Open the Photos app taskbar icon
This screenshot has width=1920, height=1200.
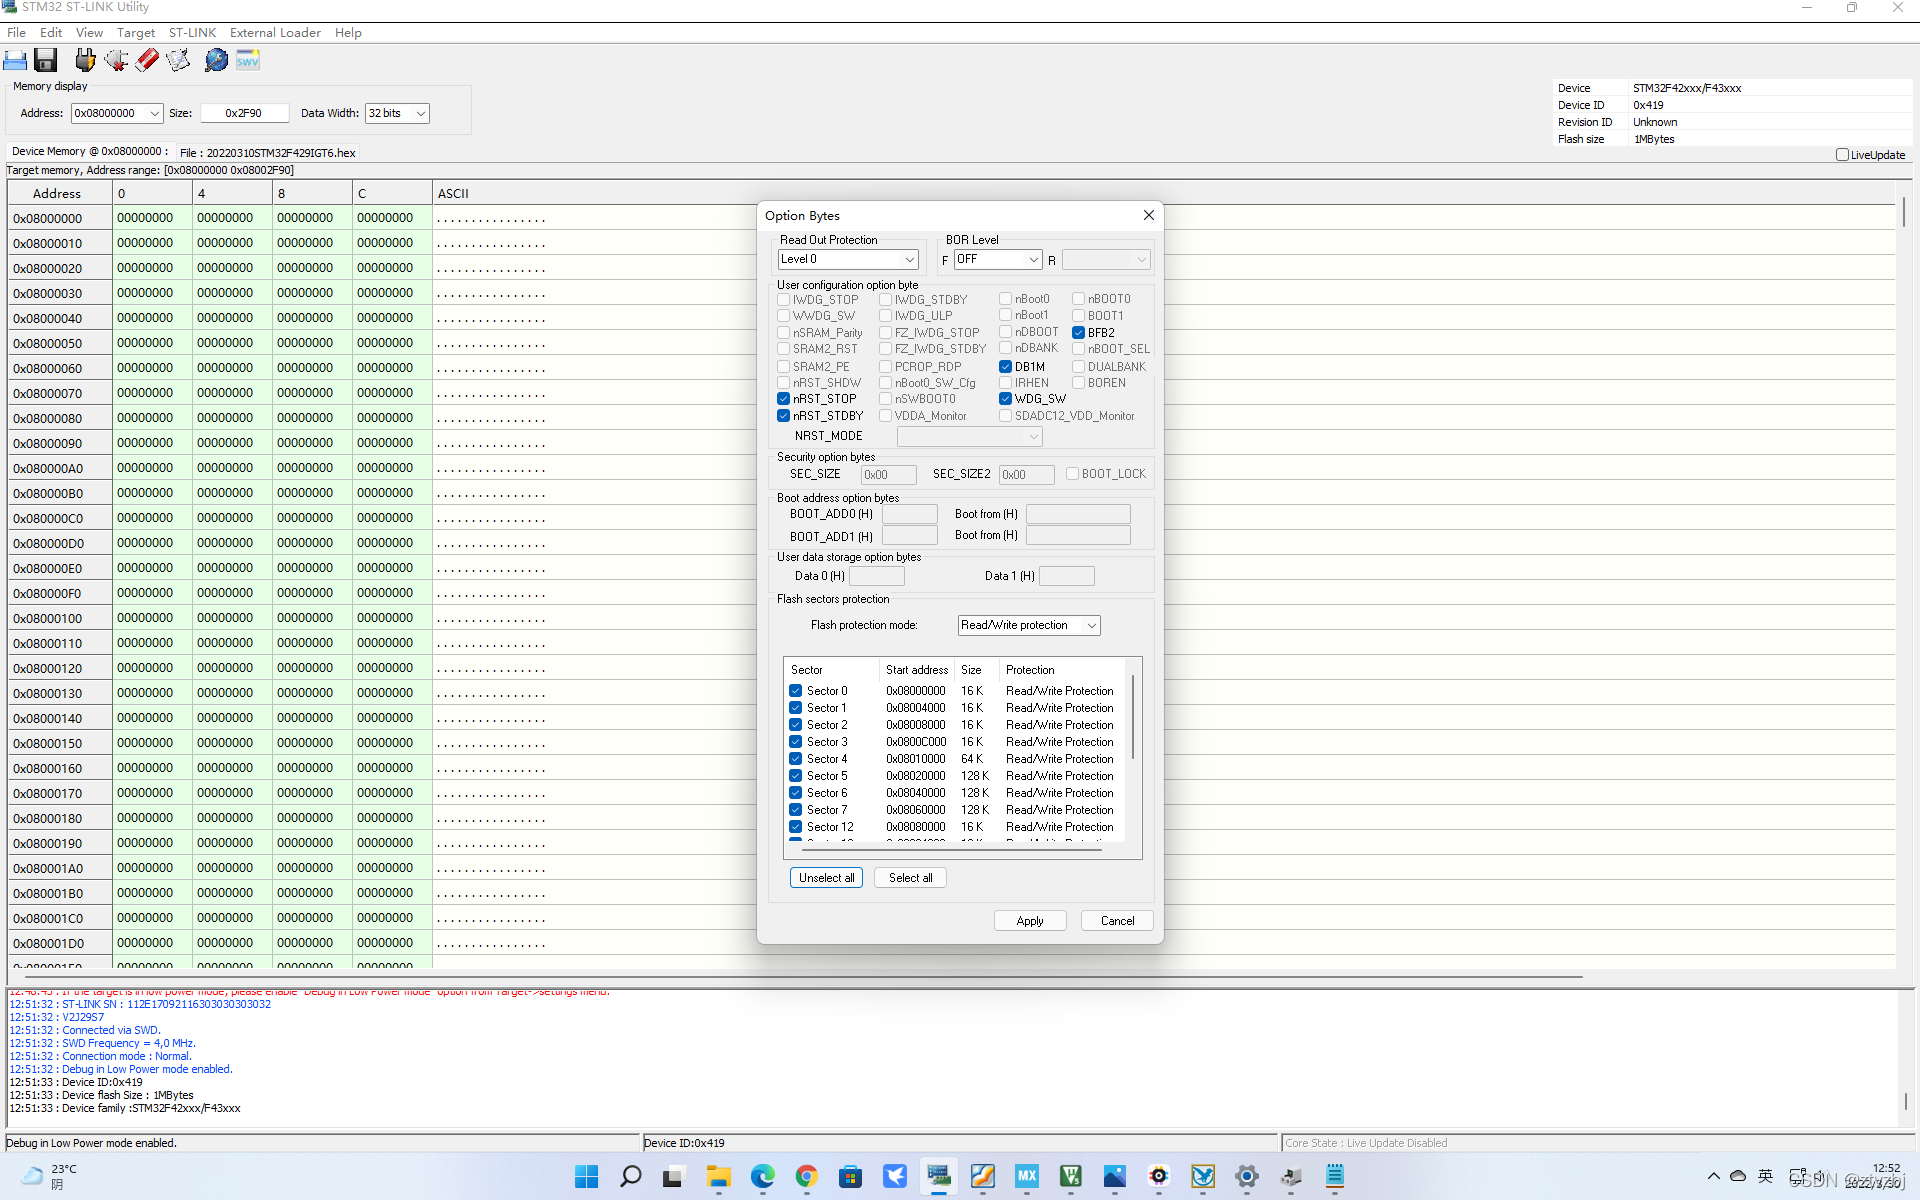point(1114,1177)
